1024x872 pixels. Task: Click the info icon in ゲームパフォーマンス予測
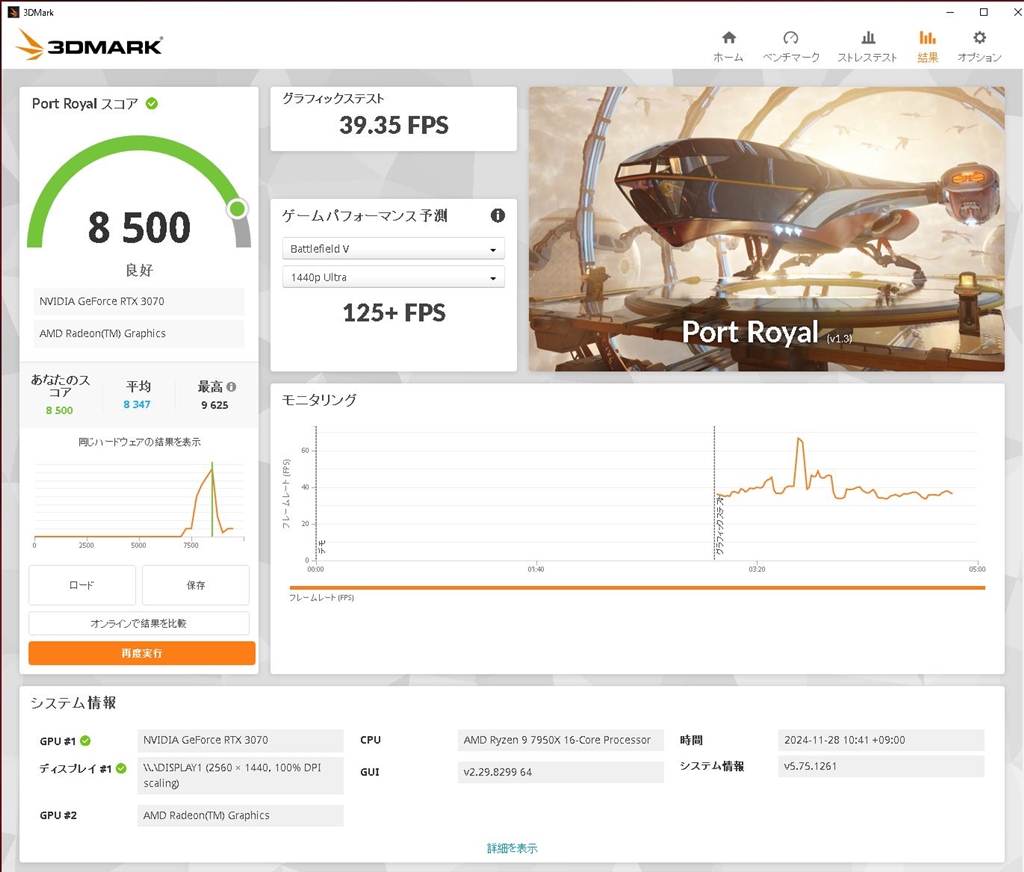pyautogui.click(x=498, y=216)
